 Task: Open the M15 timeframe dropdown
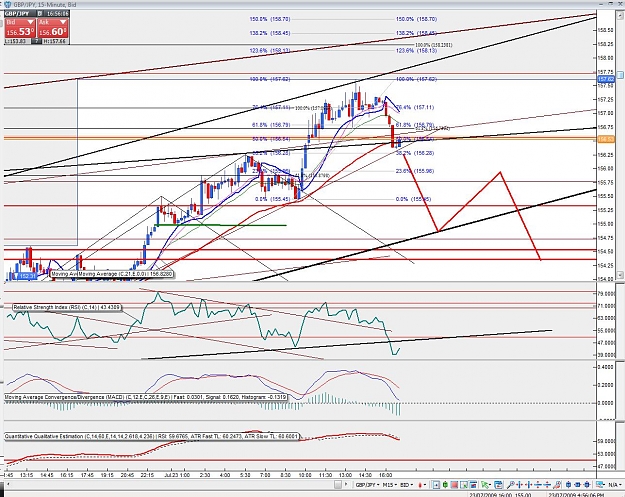coord(390,485)
